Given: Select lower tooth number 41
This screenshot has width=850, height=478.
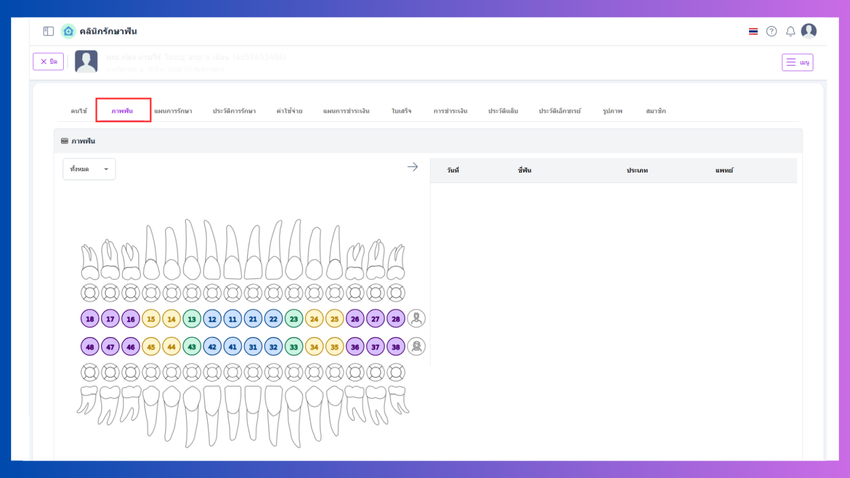Looking at the screenshot, I should [x=233, y=346].
